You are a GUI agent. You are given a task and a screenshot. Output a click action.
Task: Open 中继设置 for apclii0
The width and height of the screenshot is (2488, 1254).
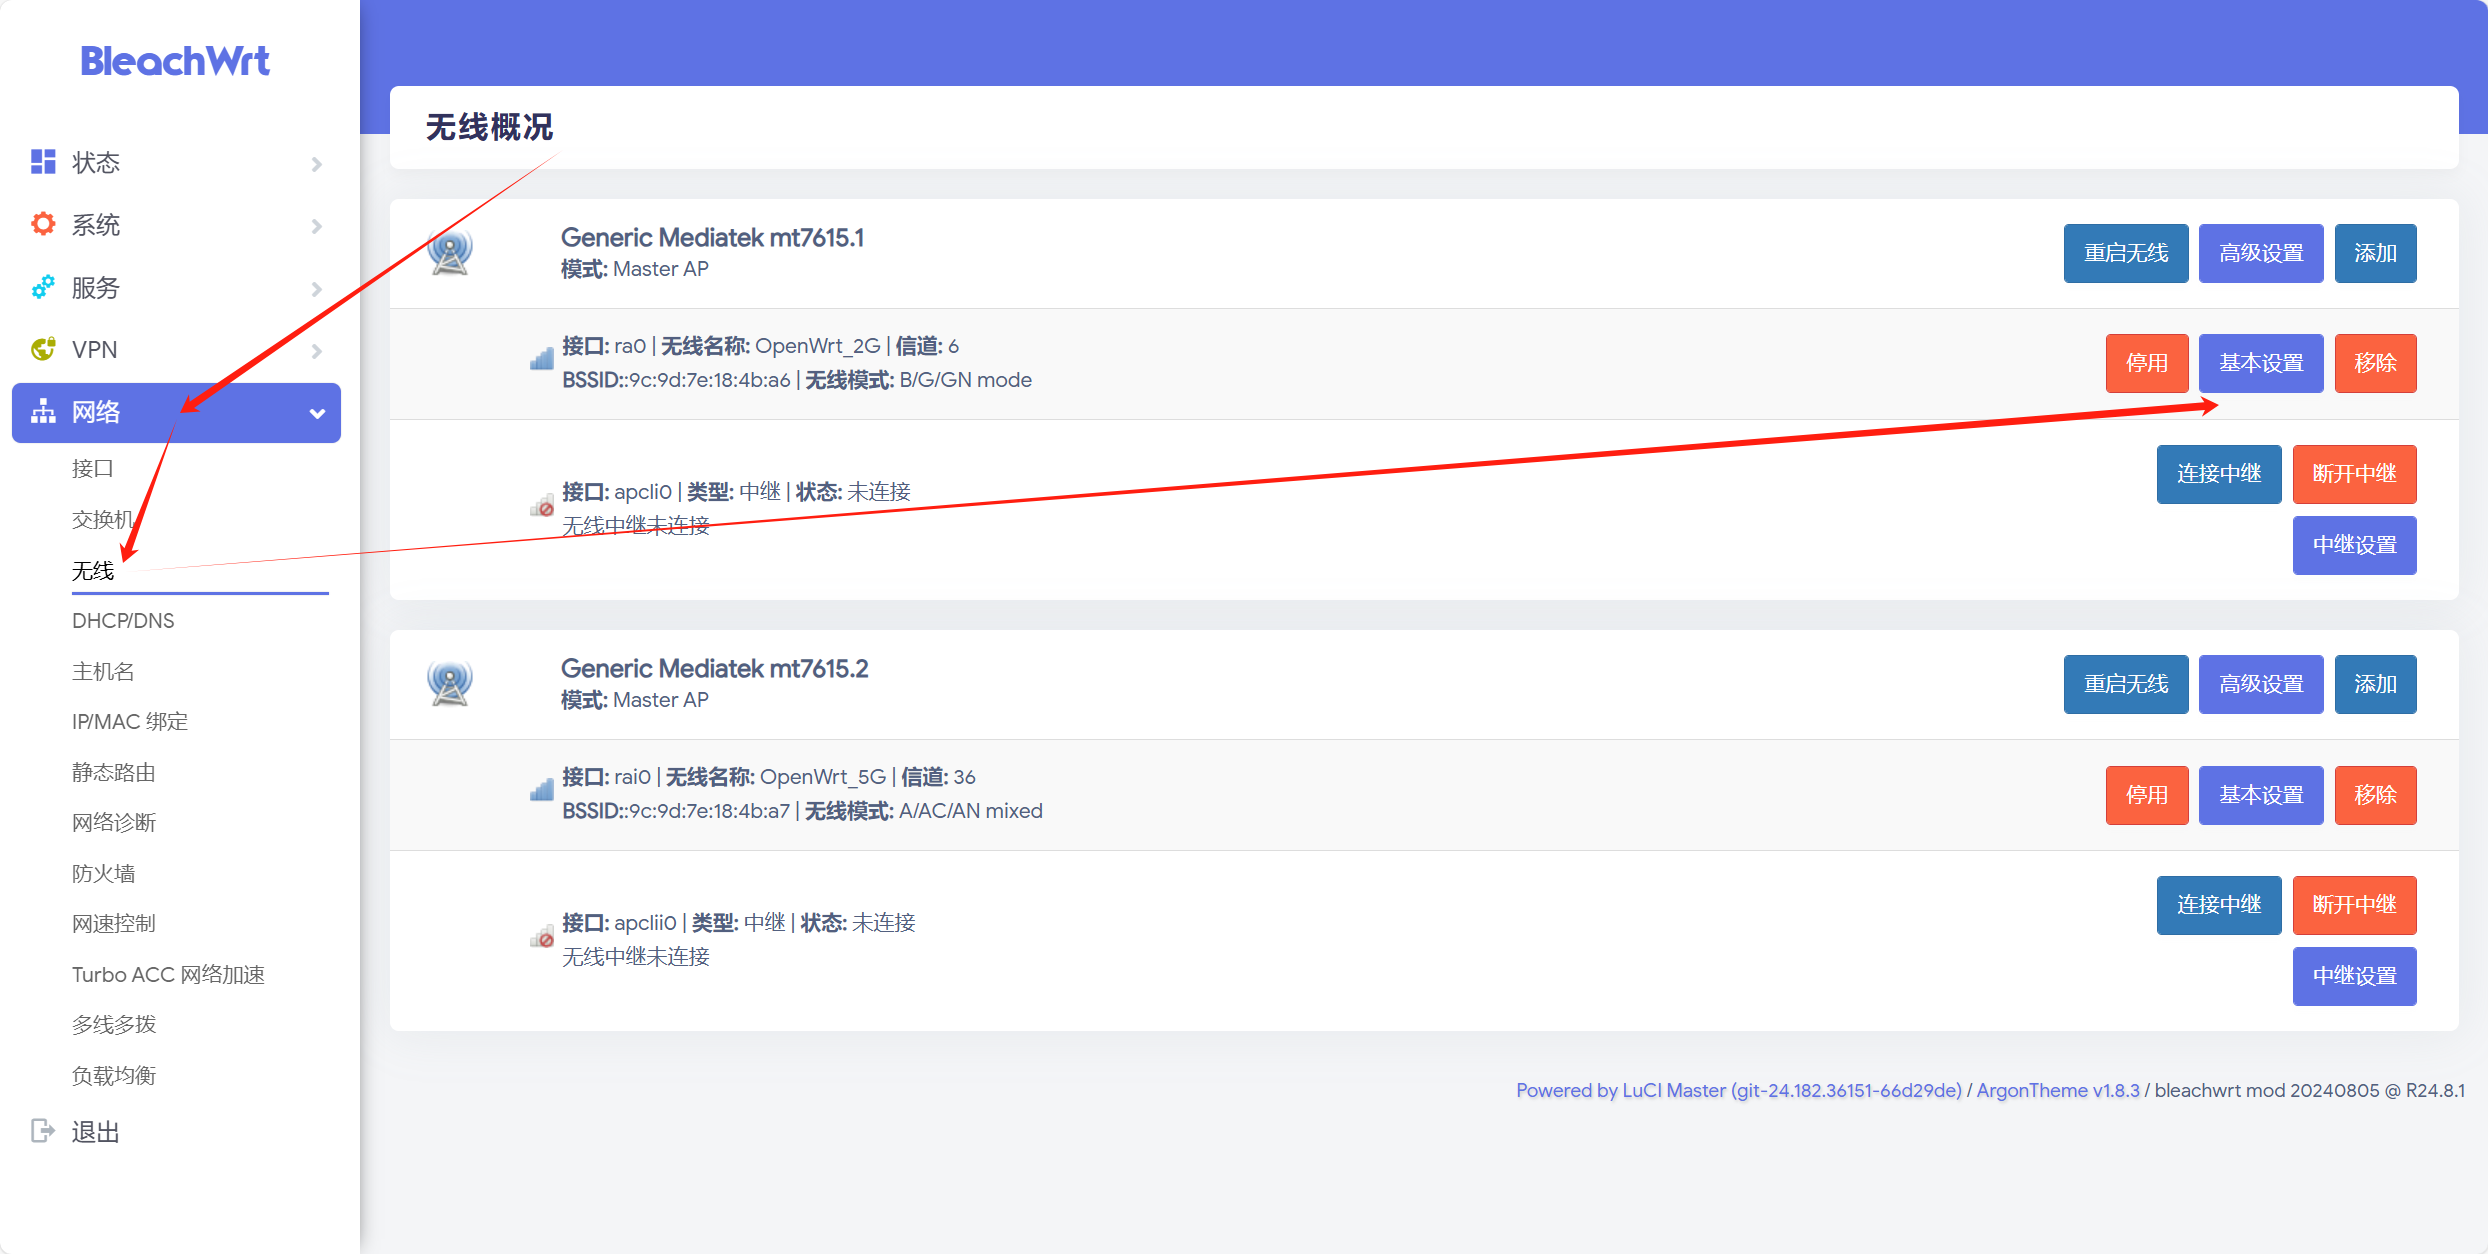(x=2355, y=976)
